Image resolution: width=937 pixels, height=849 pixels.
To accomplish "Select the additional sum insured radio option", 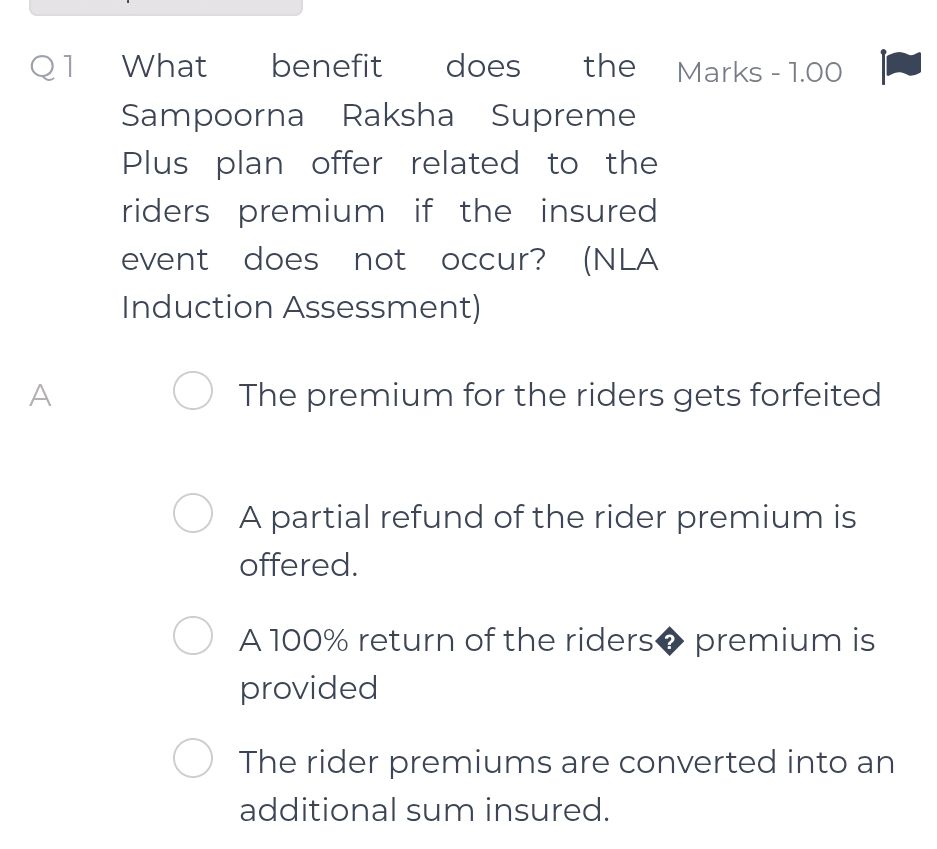I will click(x=192, y=758).
